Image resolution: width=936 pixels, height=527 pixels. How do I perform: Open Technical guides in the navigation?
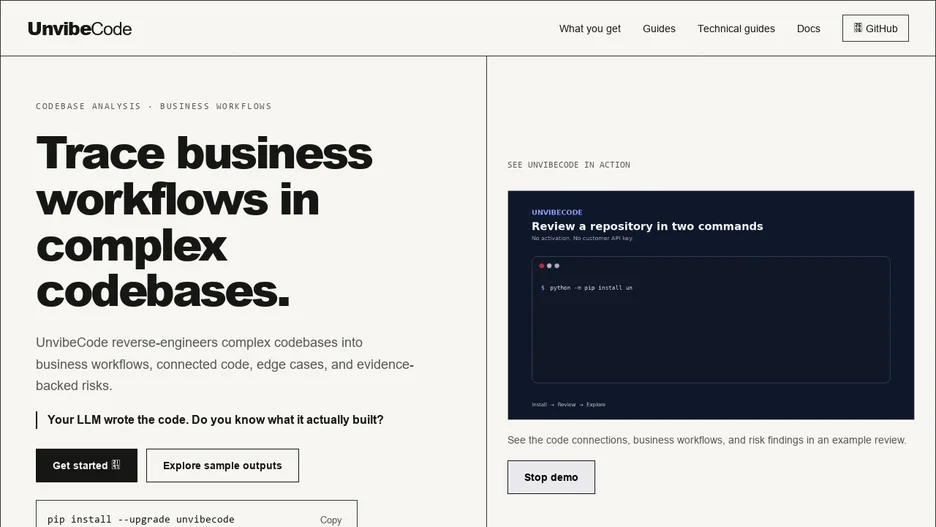point(736,29)
